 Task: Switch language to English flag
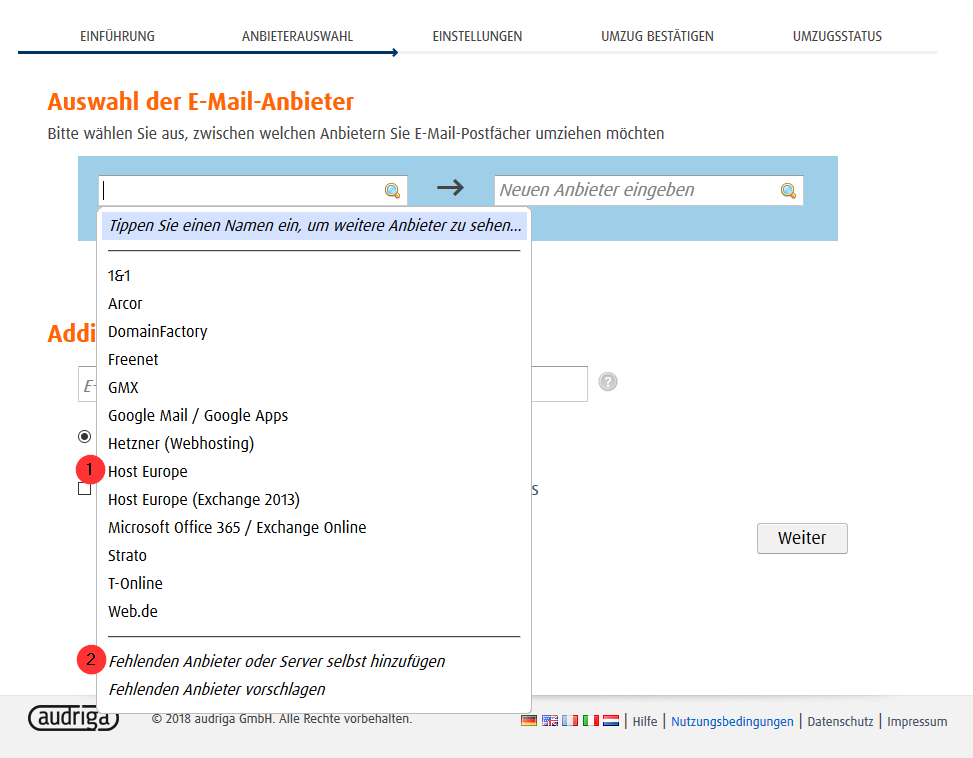pyautogui.click(x=550, y=721)
